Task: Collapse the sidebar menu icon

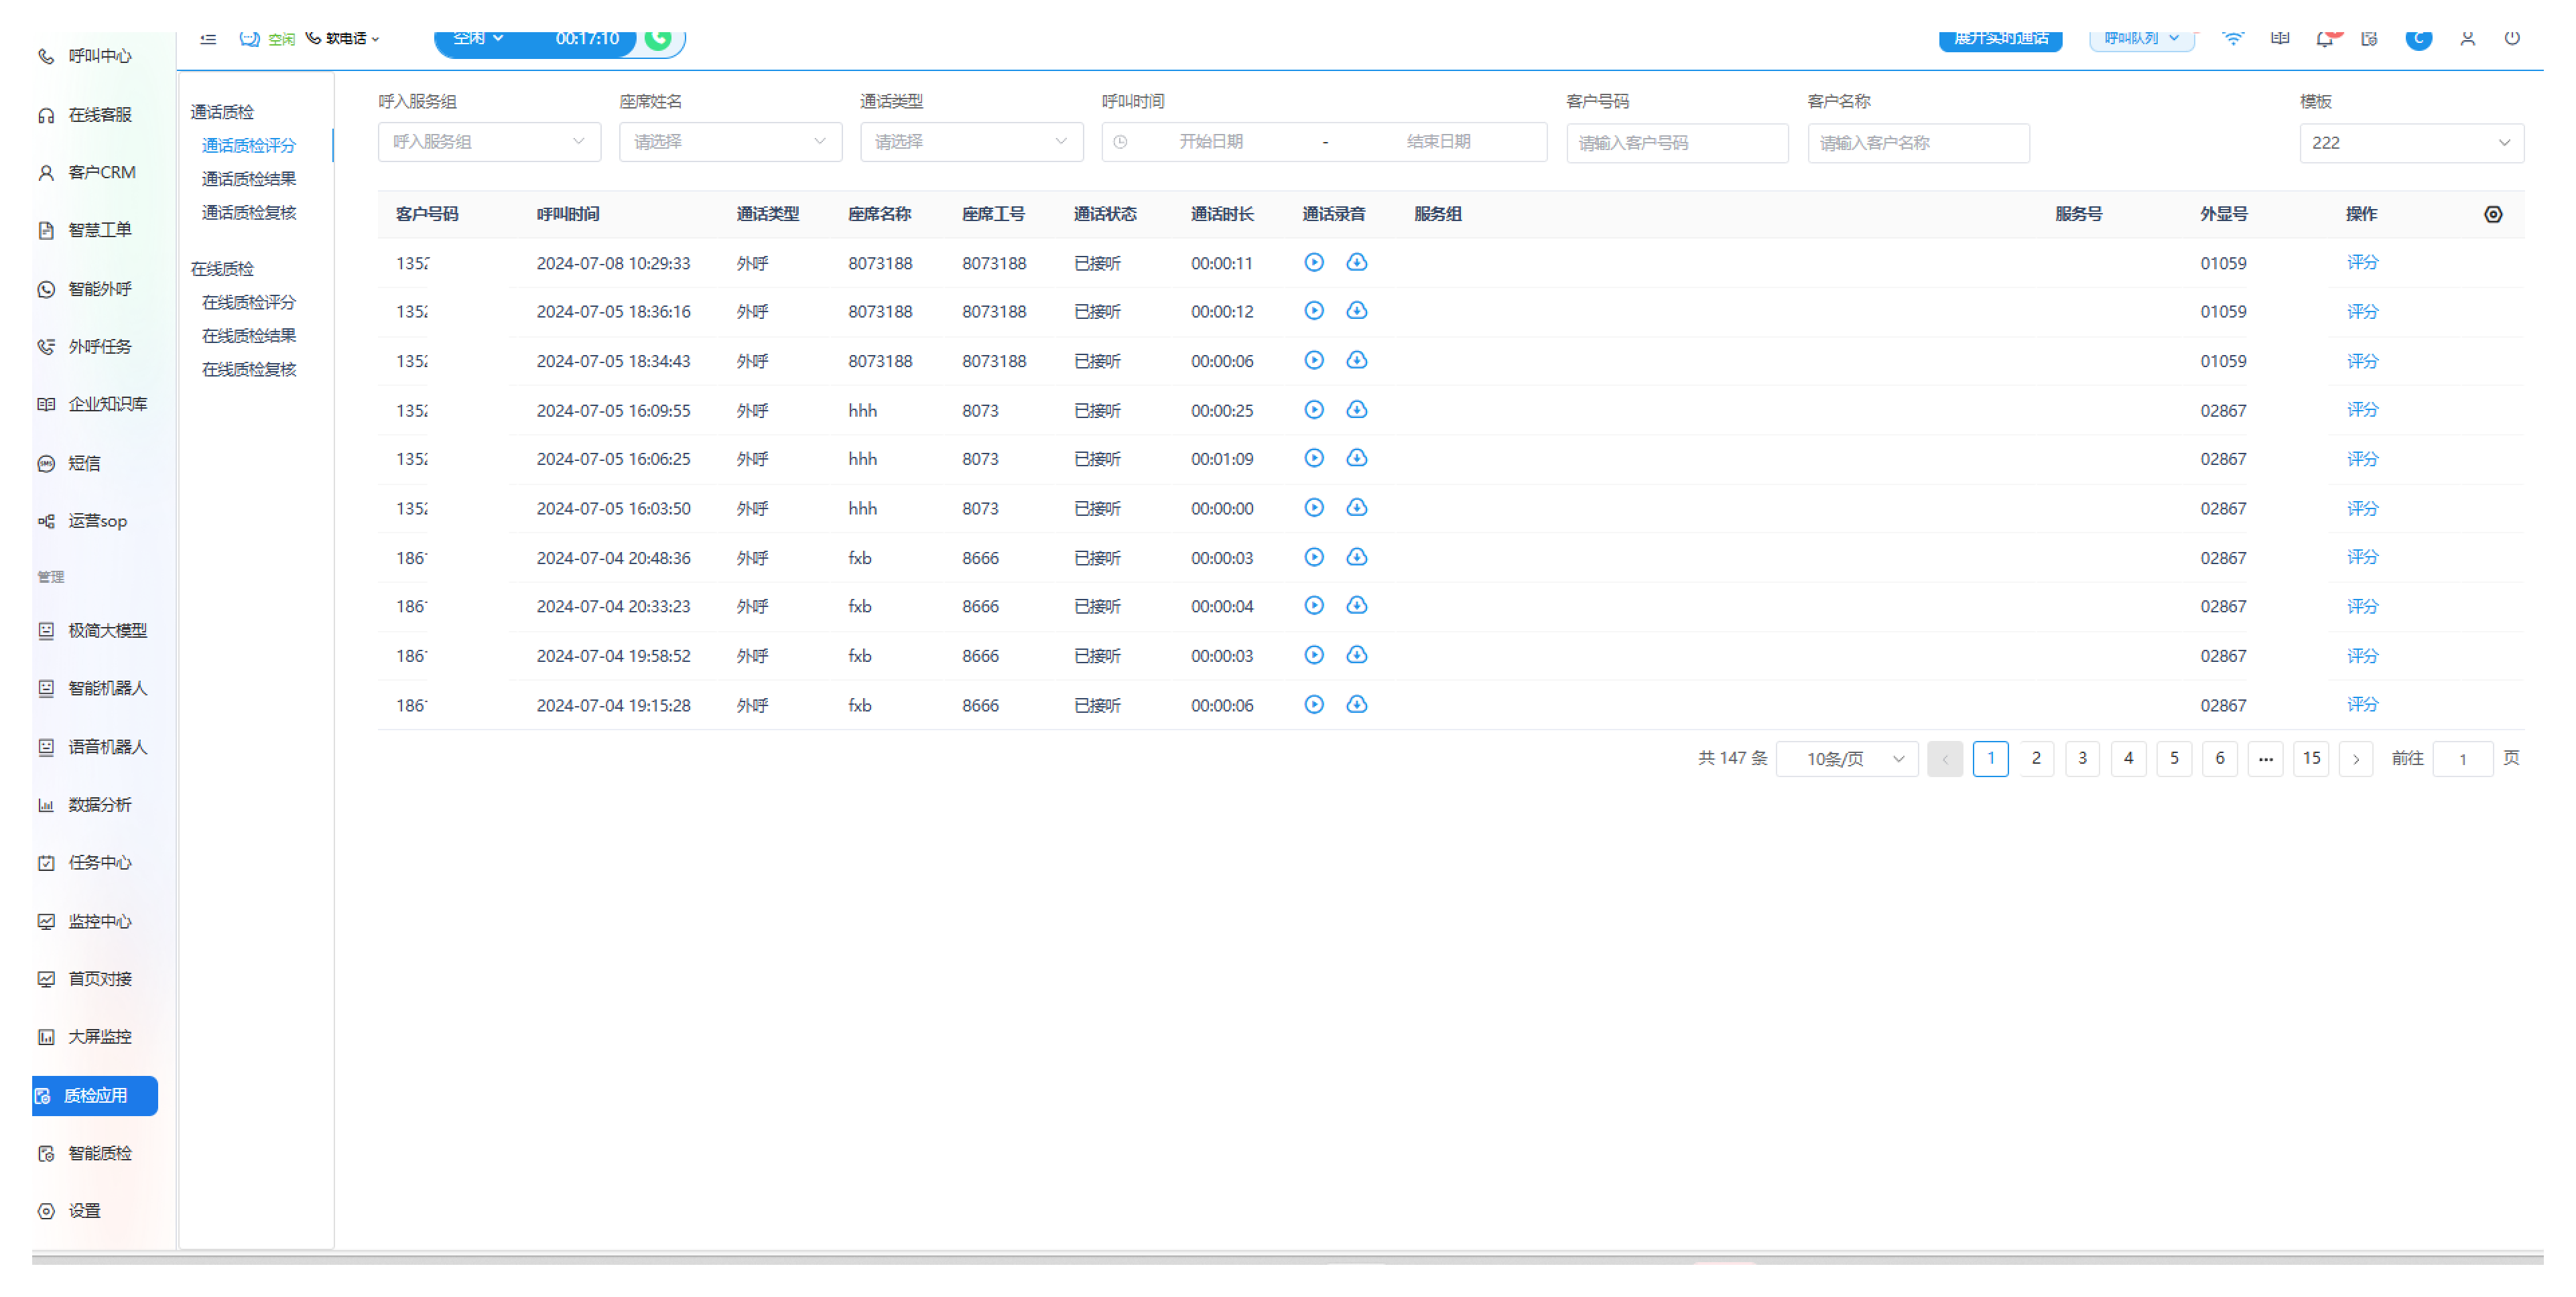Action: [208, 39]
